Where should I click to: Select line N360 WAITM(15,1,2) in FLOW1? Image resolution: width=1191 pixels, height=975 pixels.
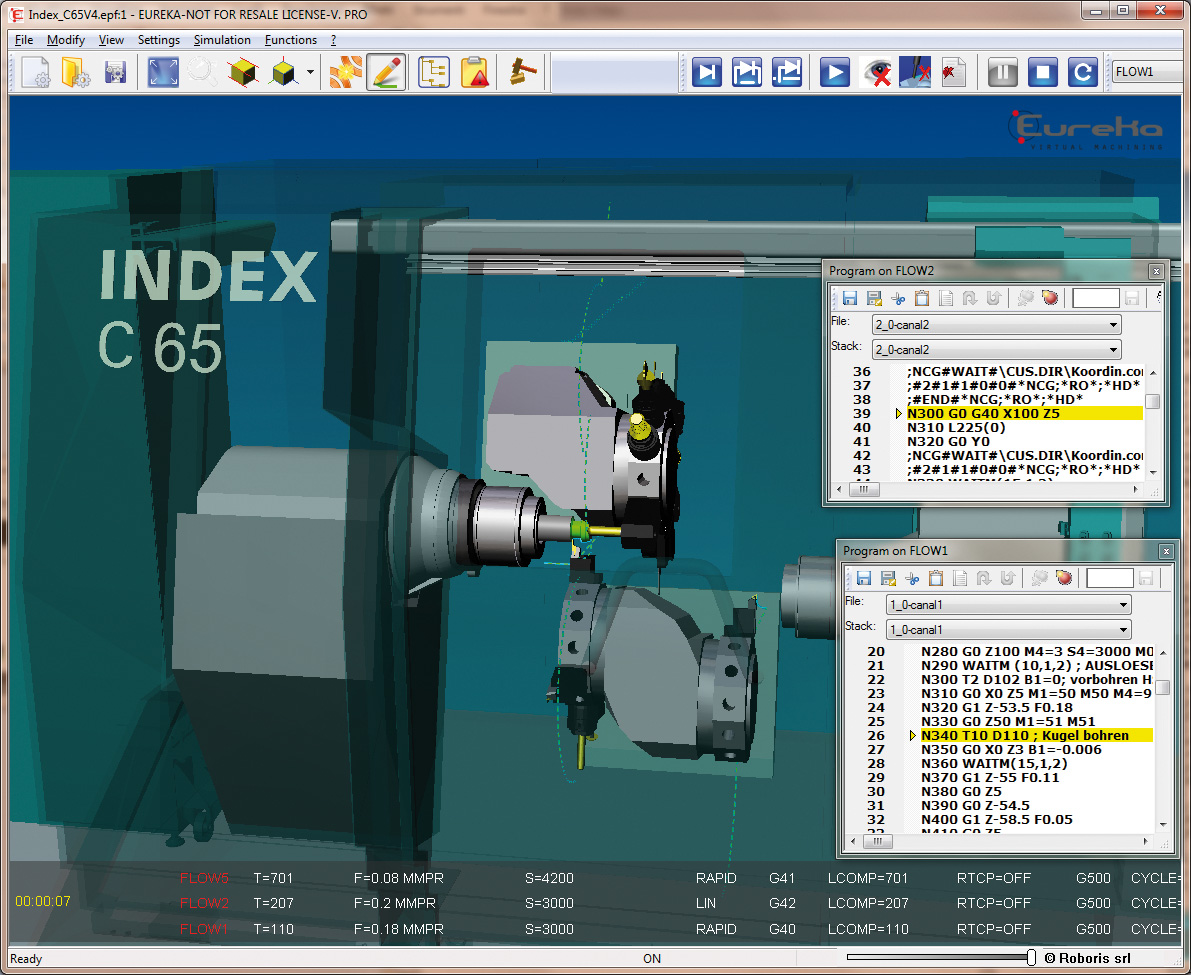pos(994,763)
